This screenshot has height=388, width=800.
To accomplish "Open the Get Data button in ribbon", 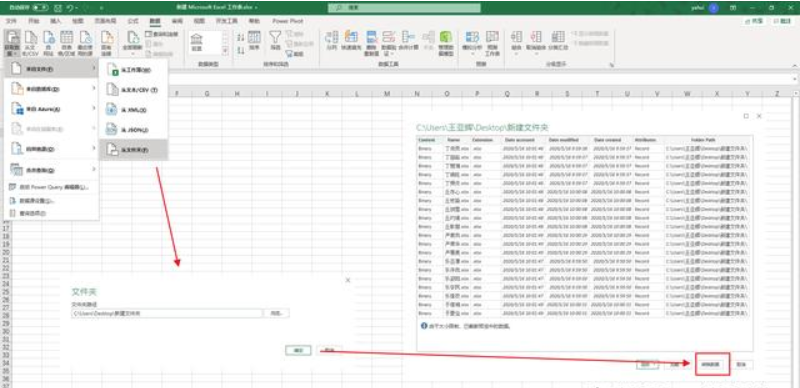I will click(x=13, y=43).
